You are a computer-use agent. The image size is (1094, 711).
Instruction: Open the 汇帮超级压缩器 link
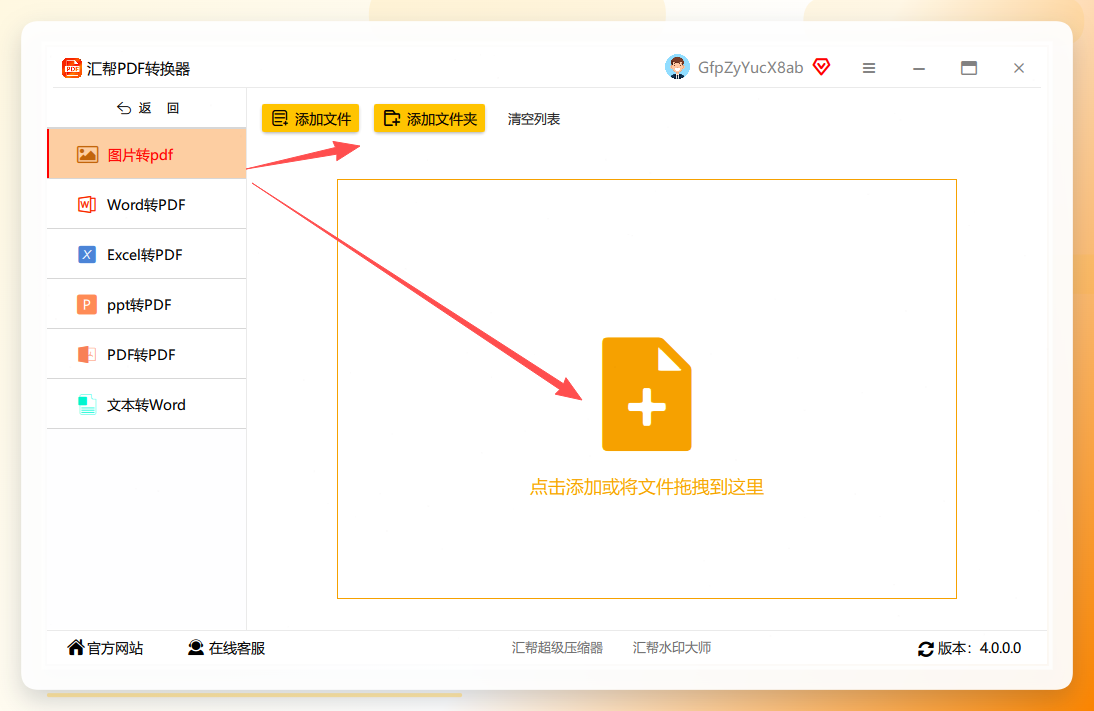click(557, 648)
